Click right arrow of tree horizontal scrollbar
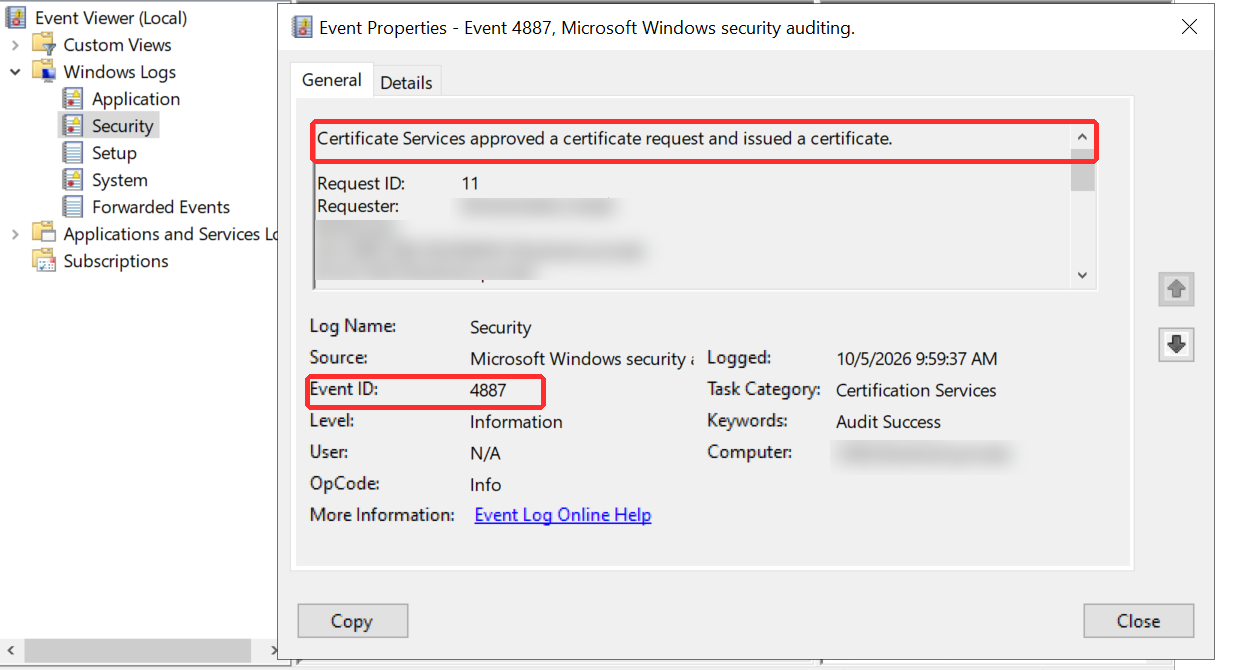 [x=274, y=650]
